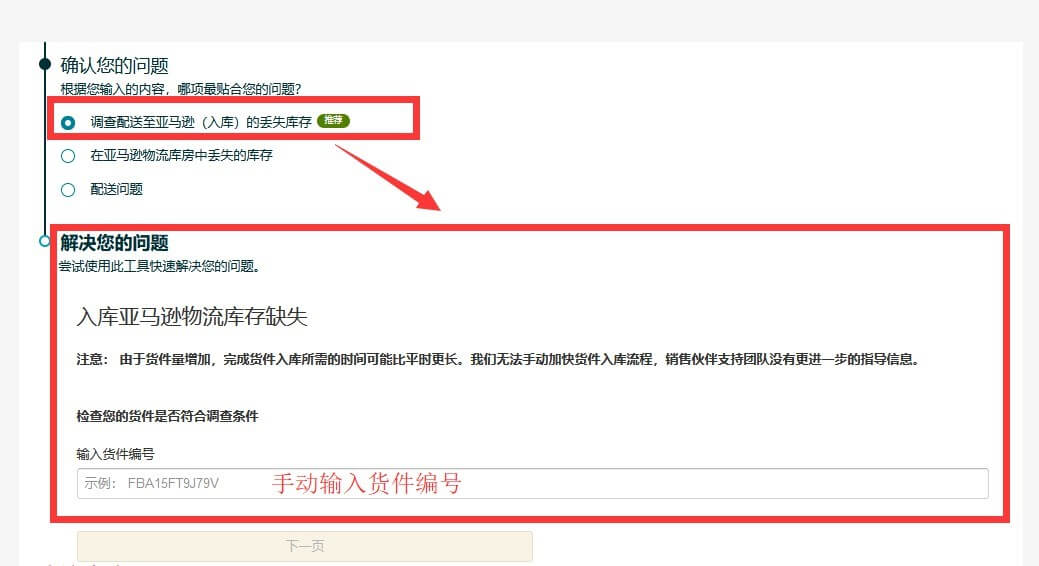Click the 检查您的货件是否符合调查条件 subheading
The width and height of the screenshot is (1039, 566).
click(167, 416)
